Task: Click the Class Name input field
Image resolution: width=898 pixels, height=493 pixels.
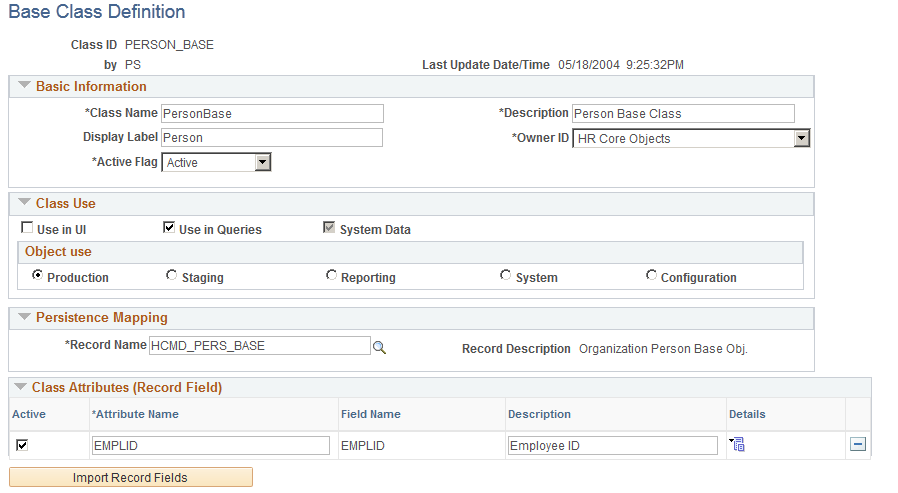Action: (x=273, y=113)
